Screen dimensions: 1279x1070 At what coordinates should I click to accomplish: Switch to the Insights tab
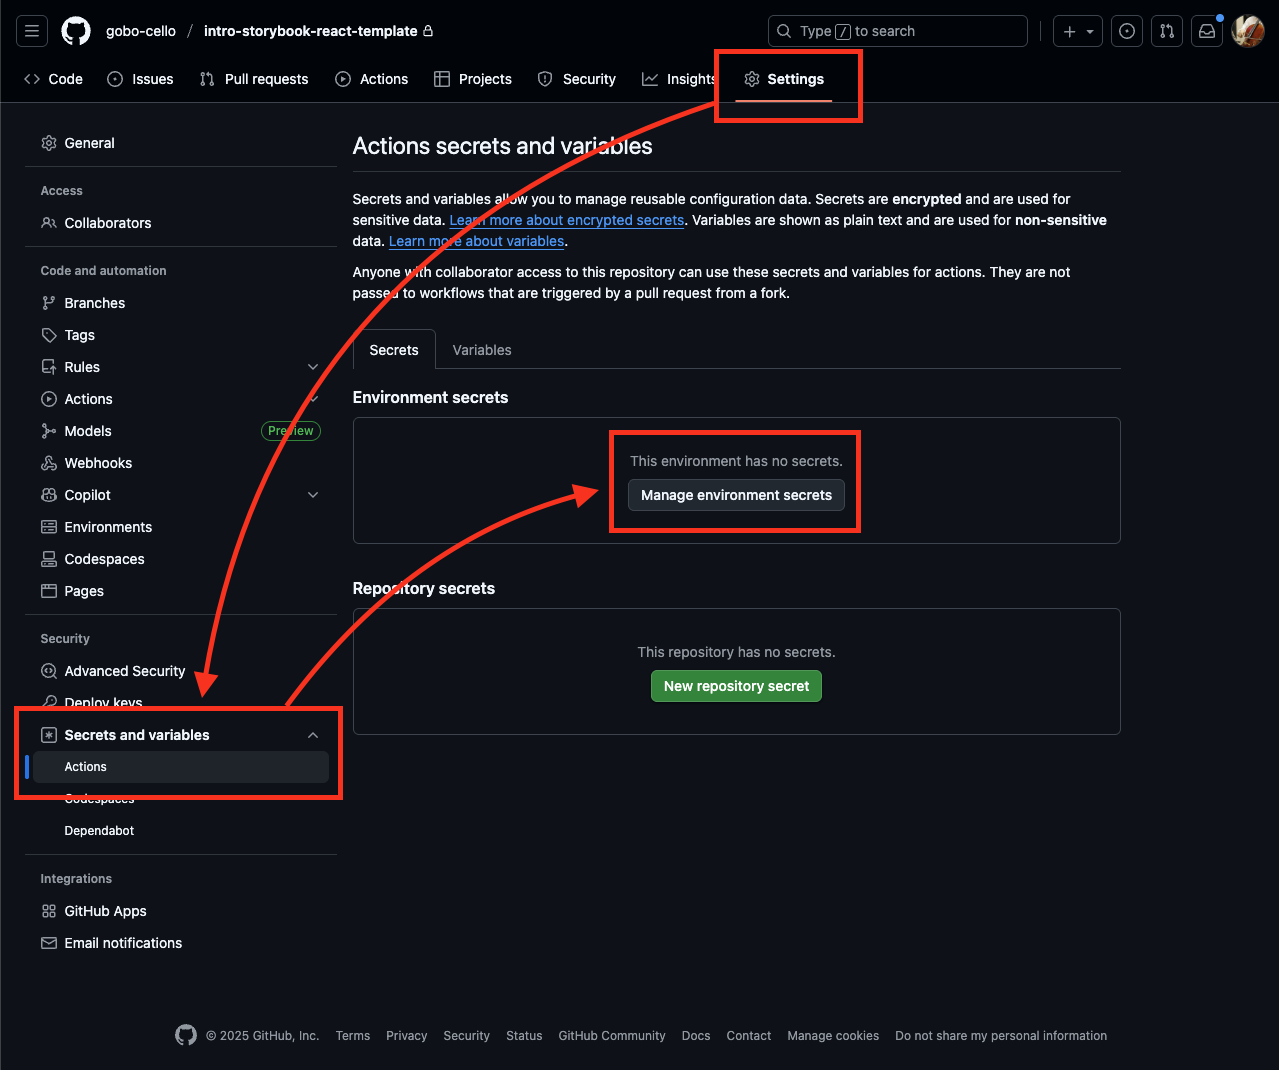point(679,79)
